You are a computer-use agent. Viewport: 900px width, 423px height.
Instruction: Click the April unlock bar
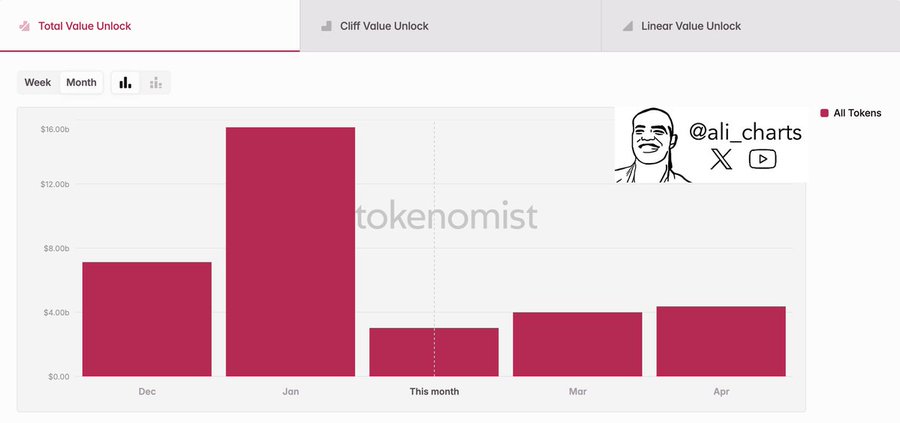[x=721, y=341]
